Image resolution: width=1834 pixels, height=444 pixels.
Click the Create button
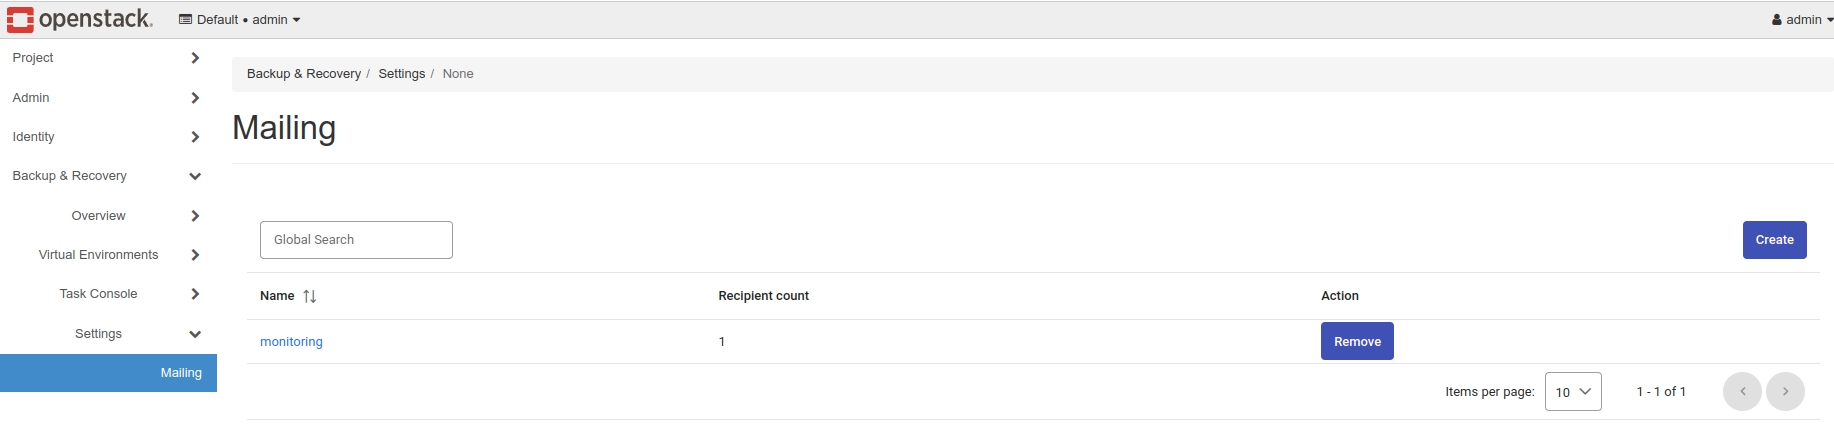coord(1774,240)
